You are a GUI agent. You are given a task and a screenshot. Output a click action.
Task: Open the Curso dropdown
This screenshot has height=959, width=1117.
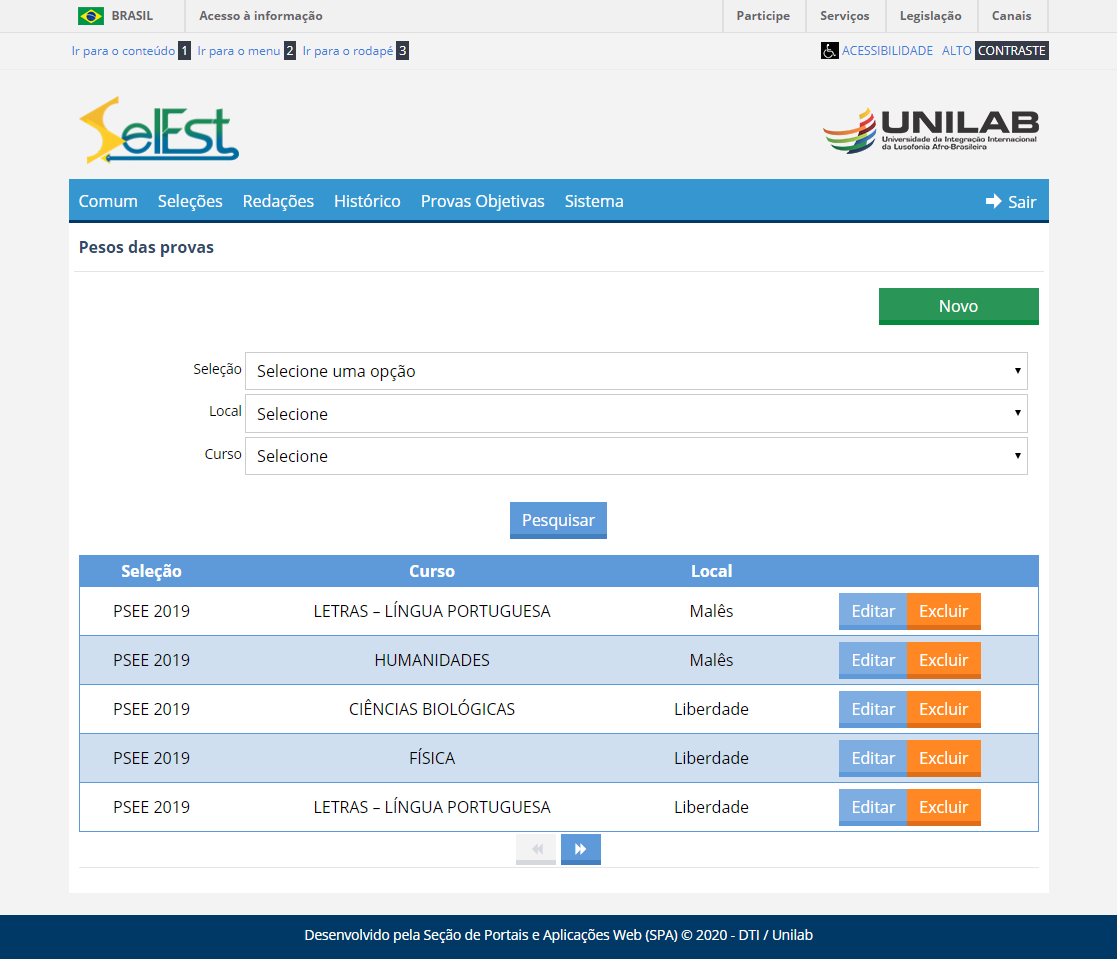636,456
